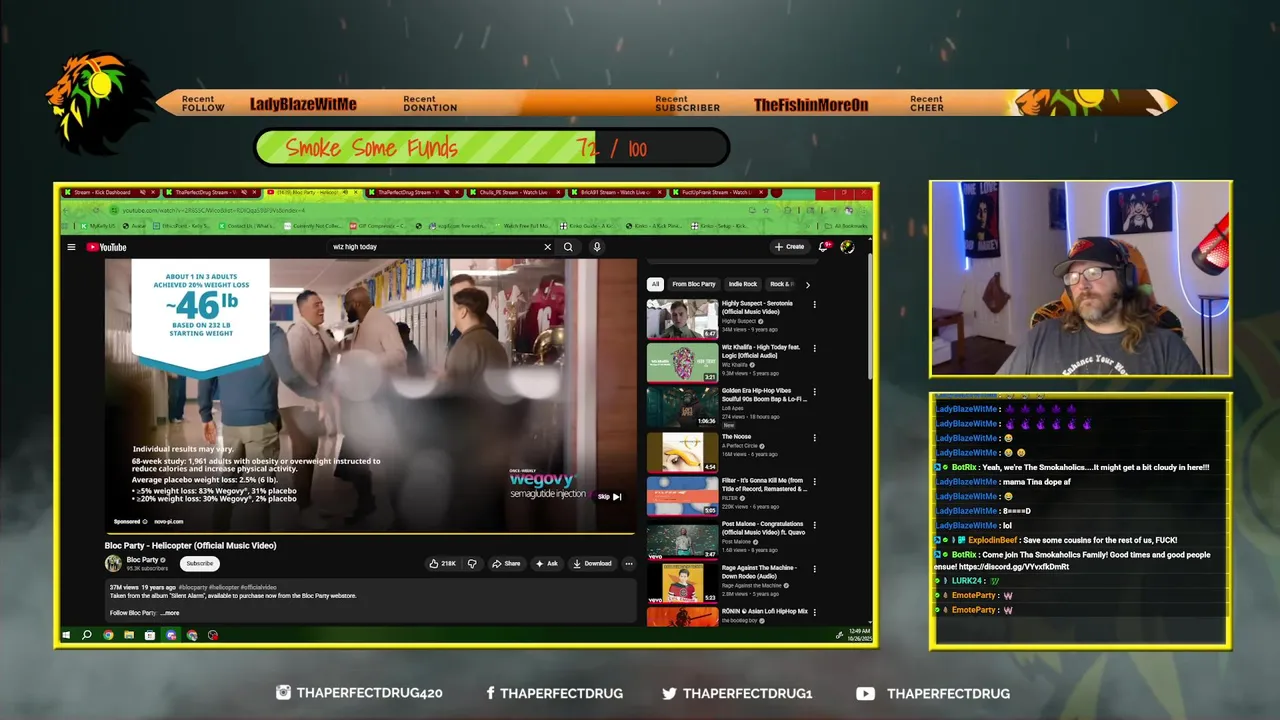Open the Wiz Khalifa - High Today thumbnail
The width and height of the screenshot is (1280, 720).
coord(682,363)
